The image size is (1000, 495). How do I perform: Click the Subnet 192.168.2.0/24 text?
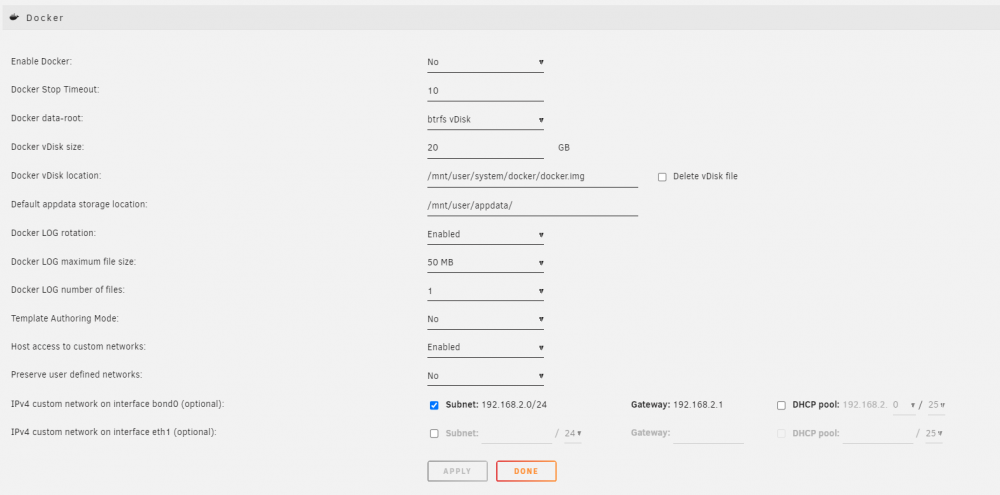tap(496, 404)
